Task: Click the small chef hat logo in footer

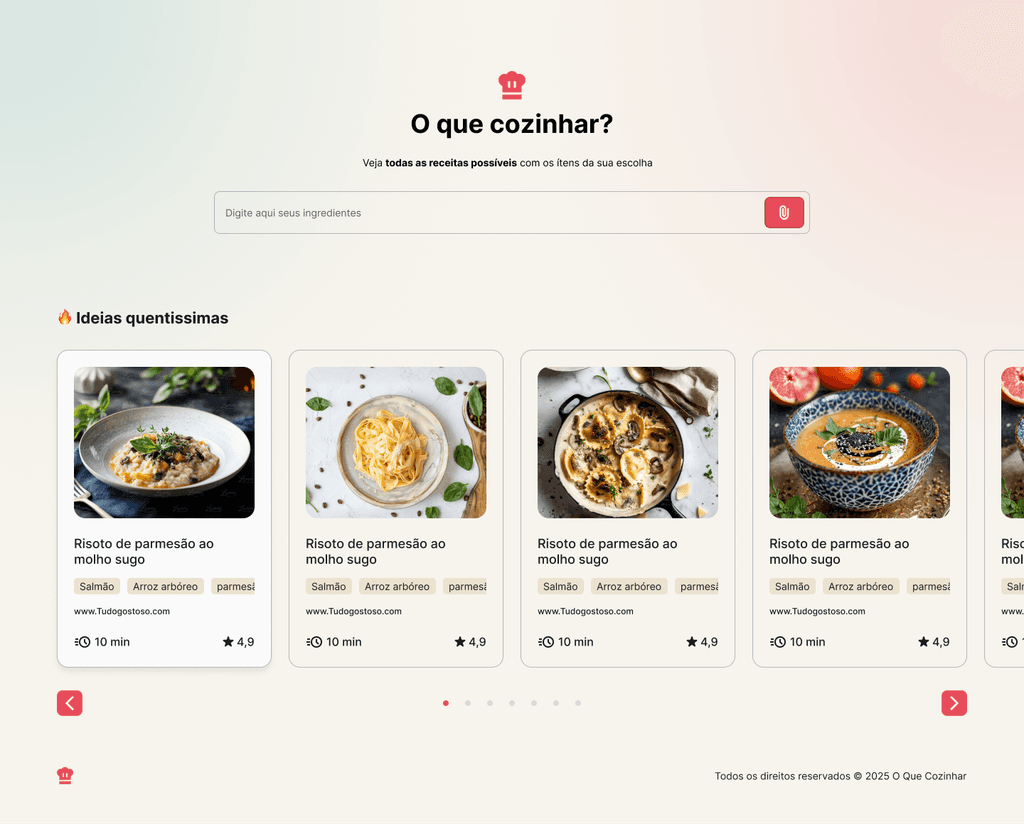Action: 65,776
